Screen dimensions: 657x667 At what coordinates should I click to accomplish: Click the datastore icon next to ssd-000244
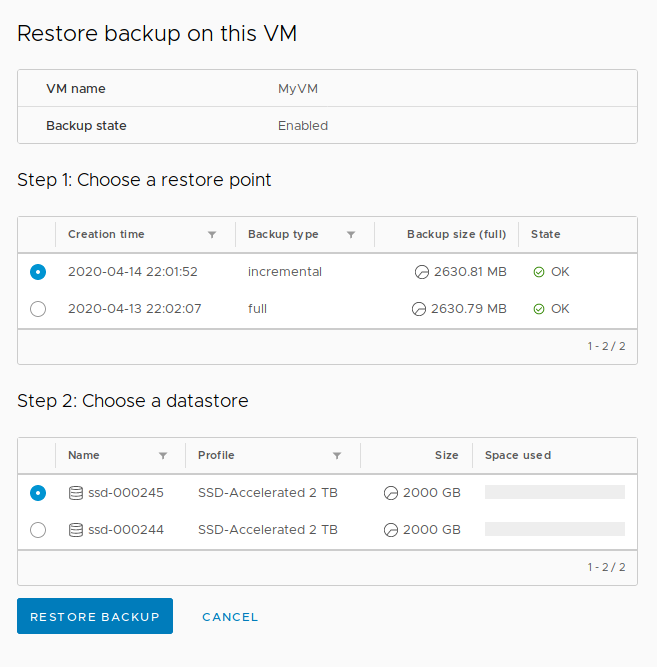point(76,530)
